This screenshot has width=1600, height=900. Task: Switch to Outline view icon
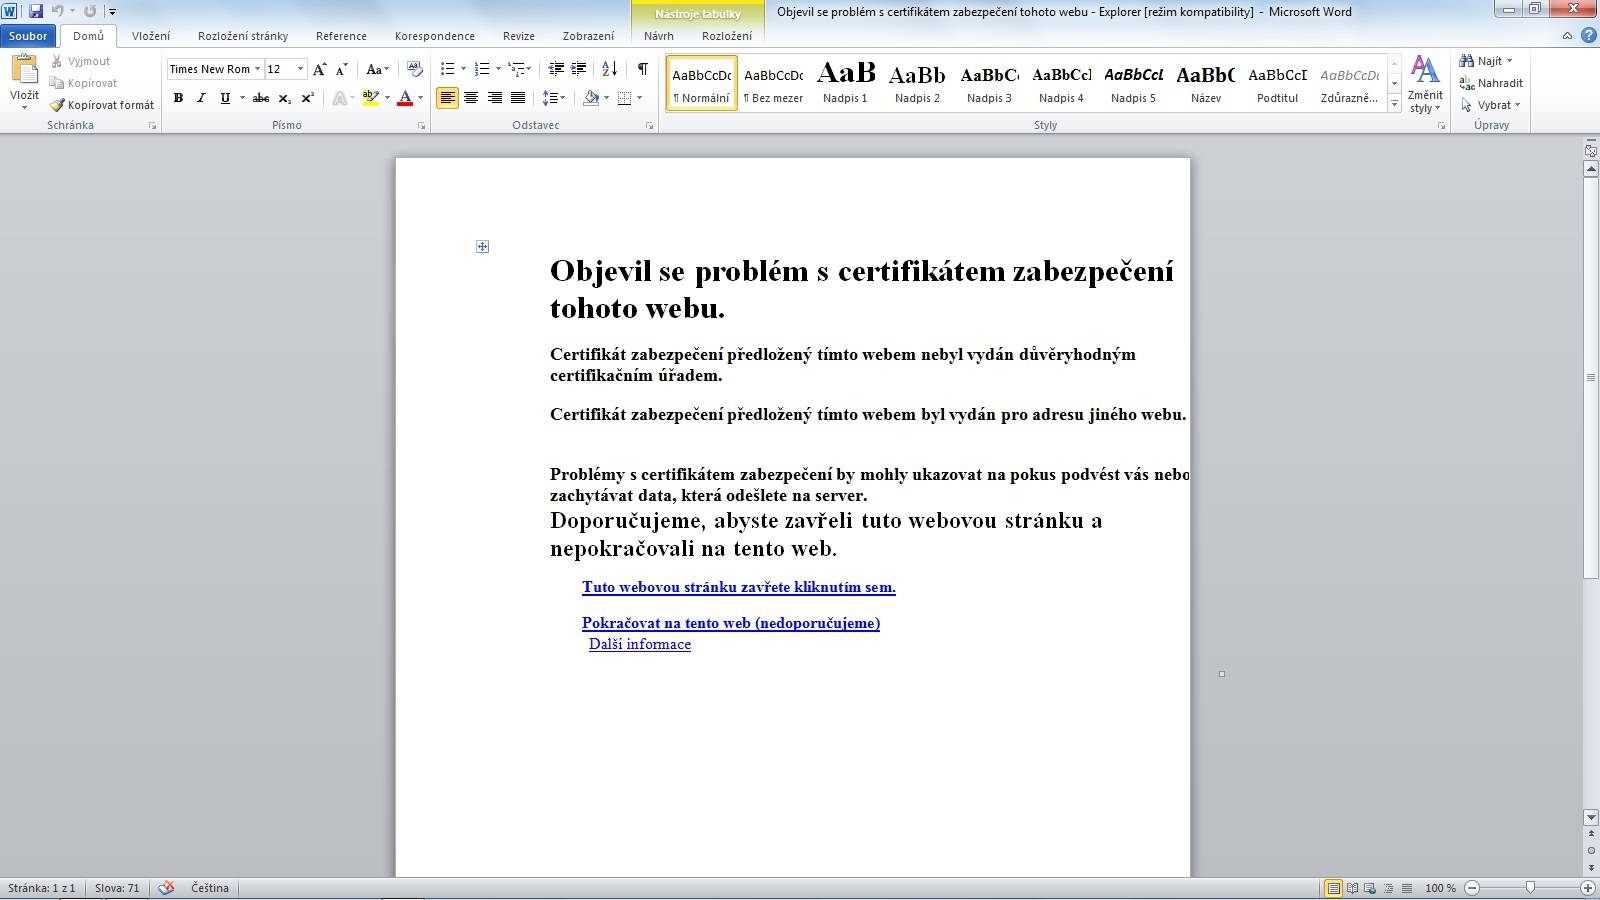tap(1388, 888)
